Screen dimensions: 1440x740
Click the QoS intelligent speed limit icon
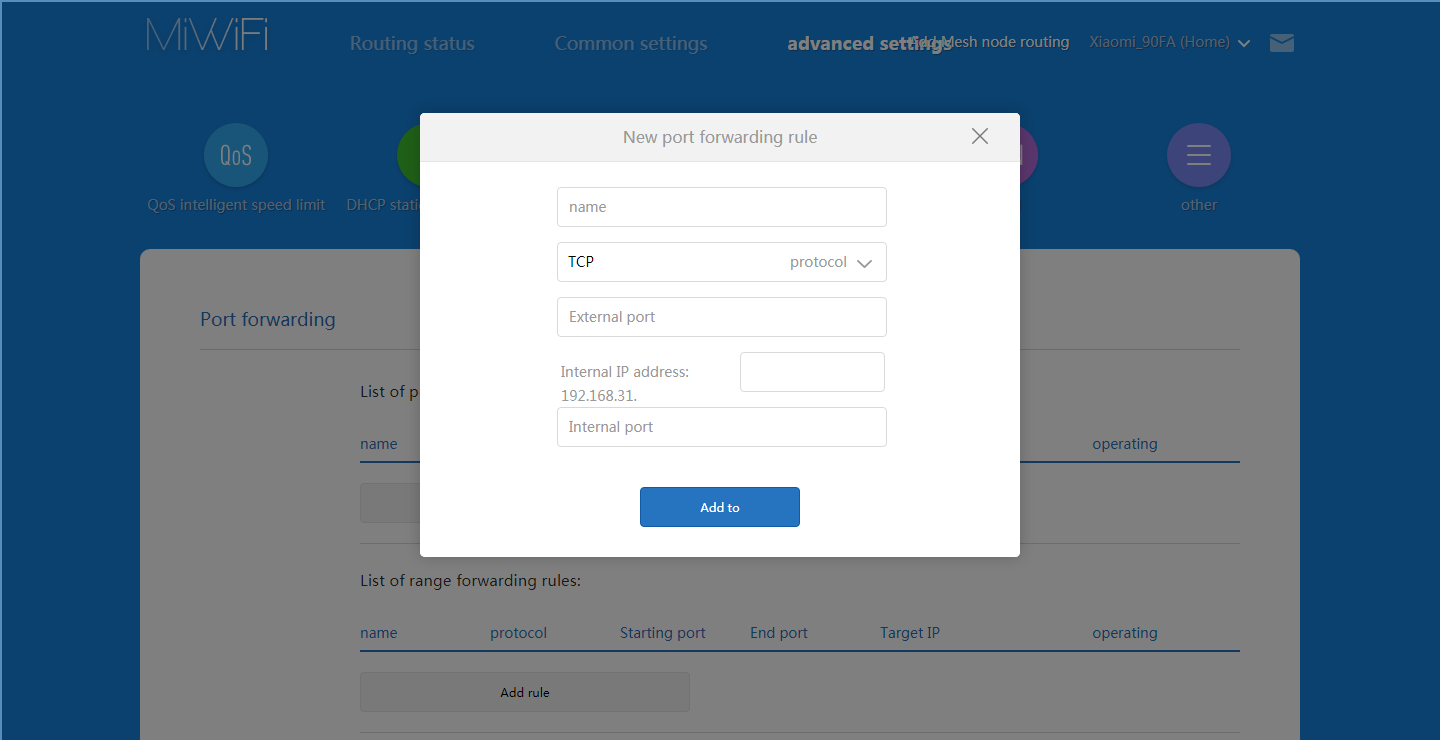click(236, 155)
